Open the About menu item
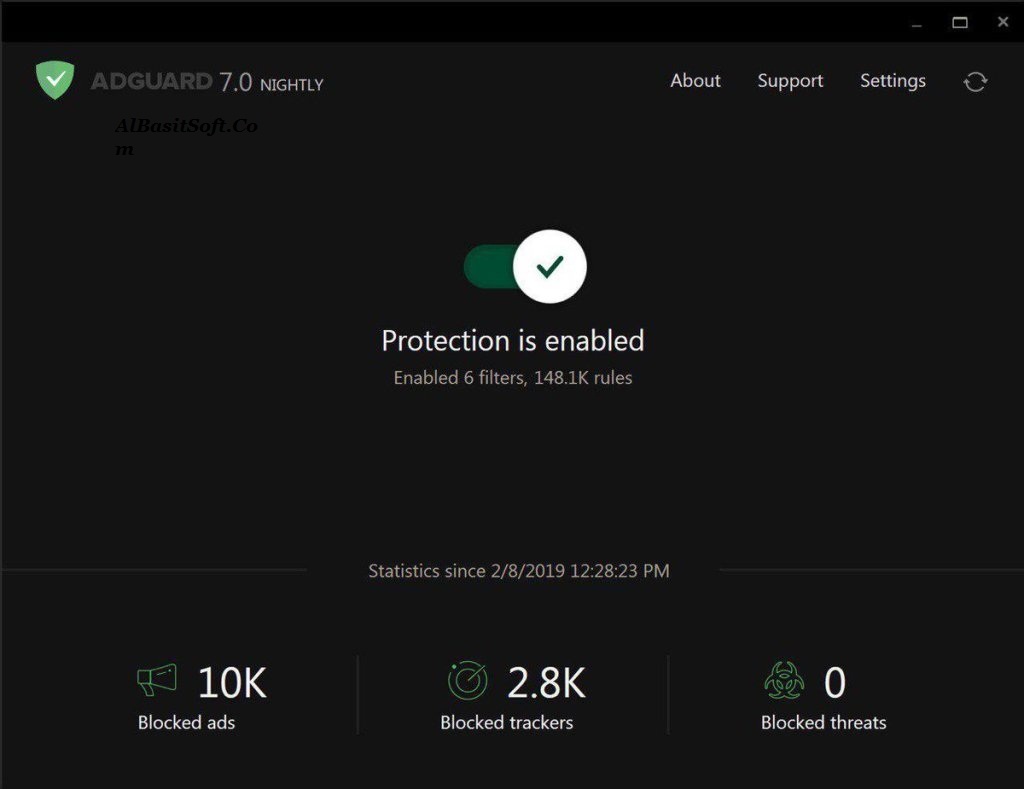This screenshot has height=789, width=1024. tap(695, 81)
